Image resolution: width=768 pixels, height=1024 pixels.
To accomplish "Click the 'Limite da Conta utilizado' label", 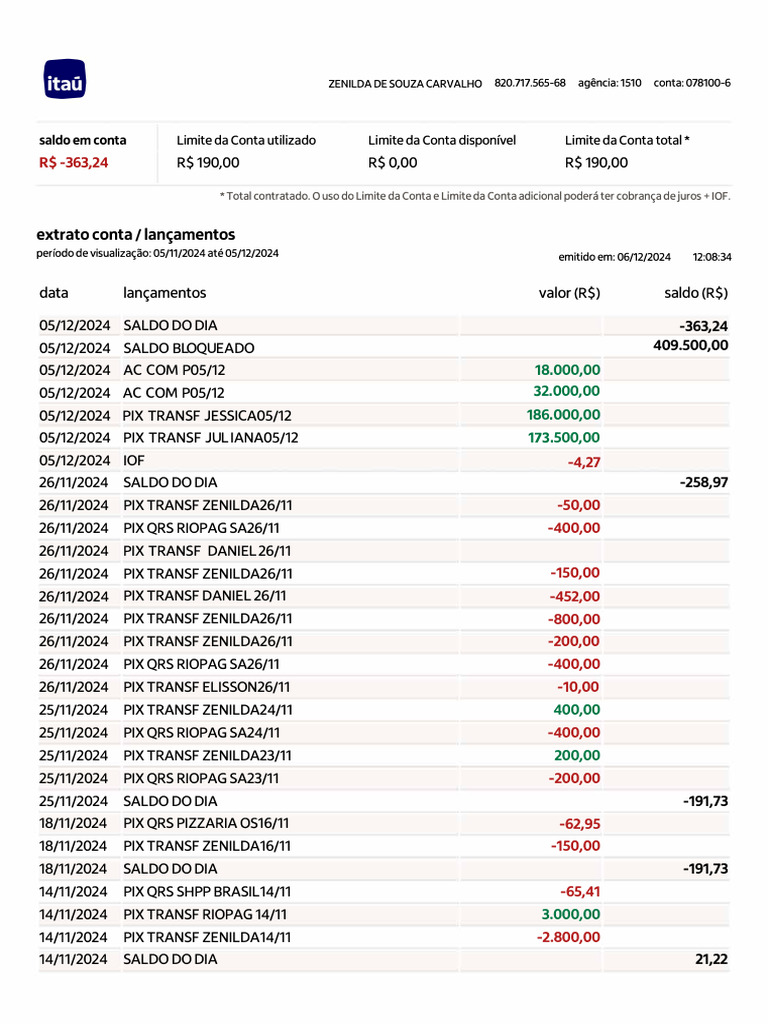I will coord(246,140).
